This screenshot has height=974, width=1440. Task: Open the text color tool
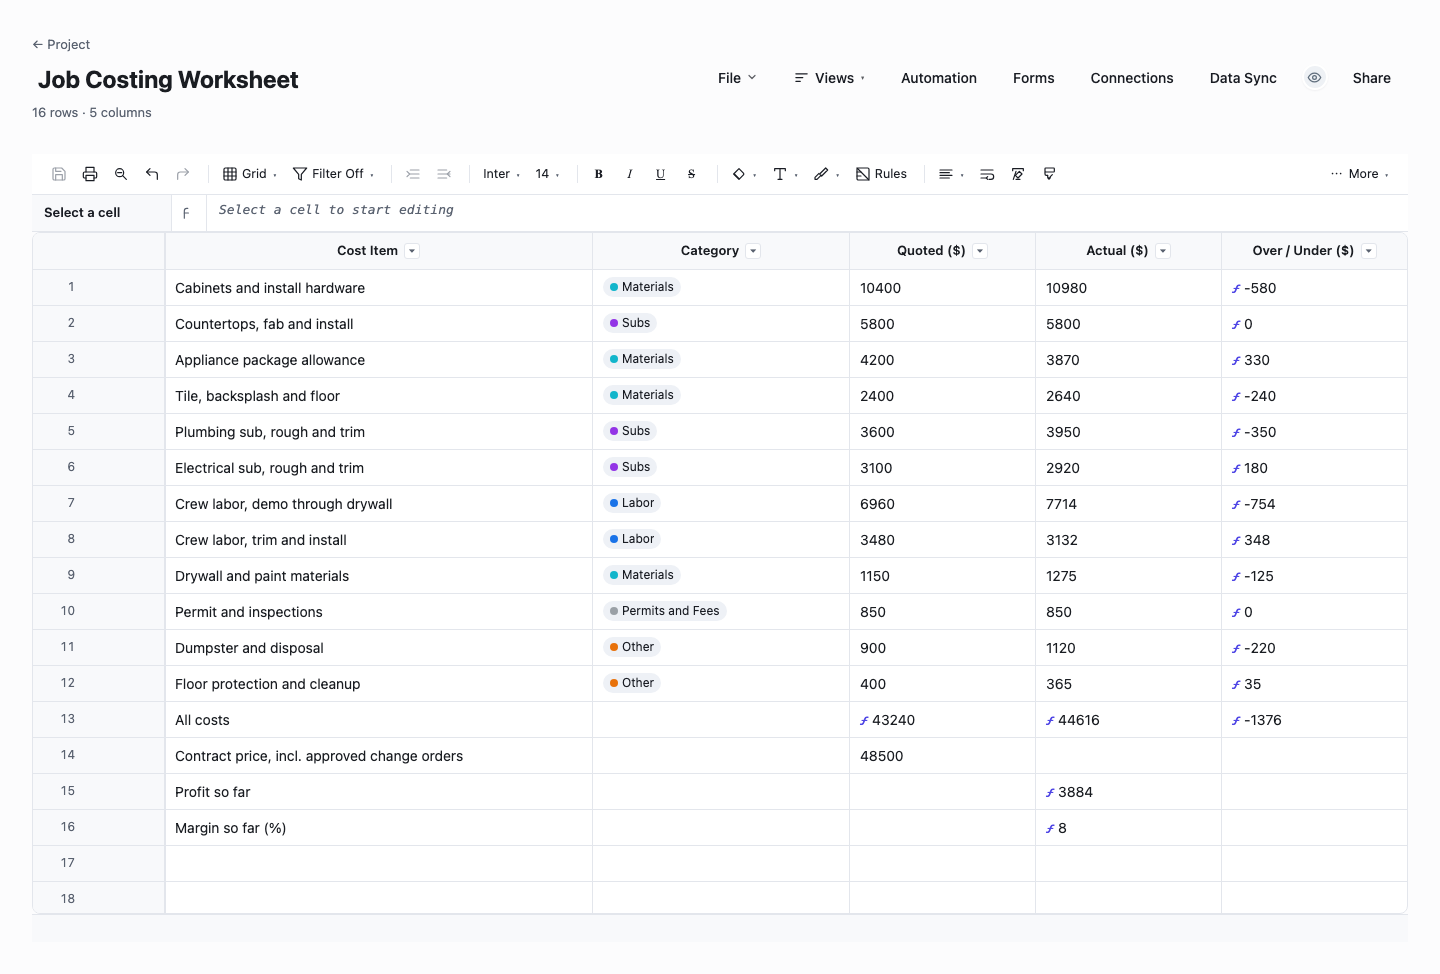[785, 174]
